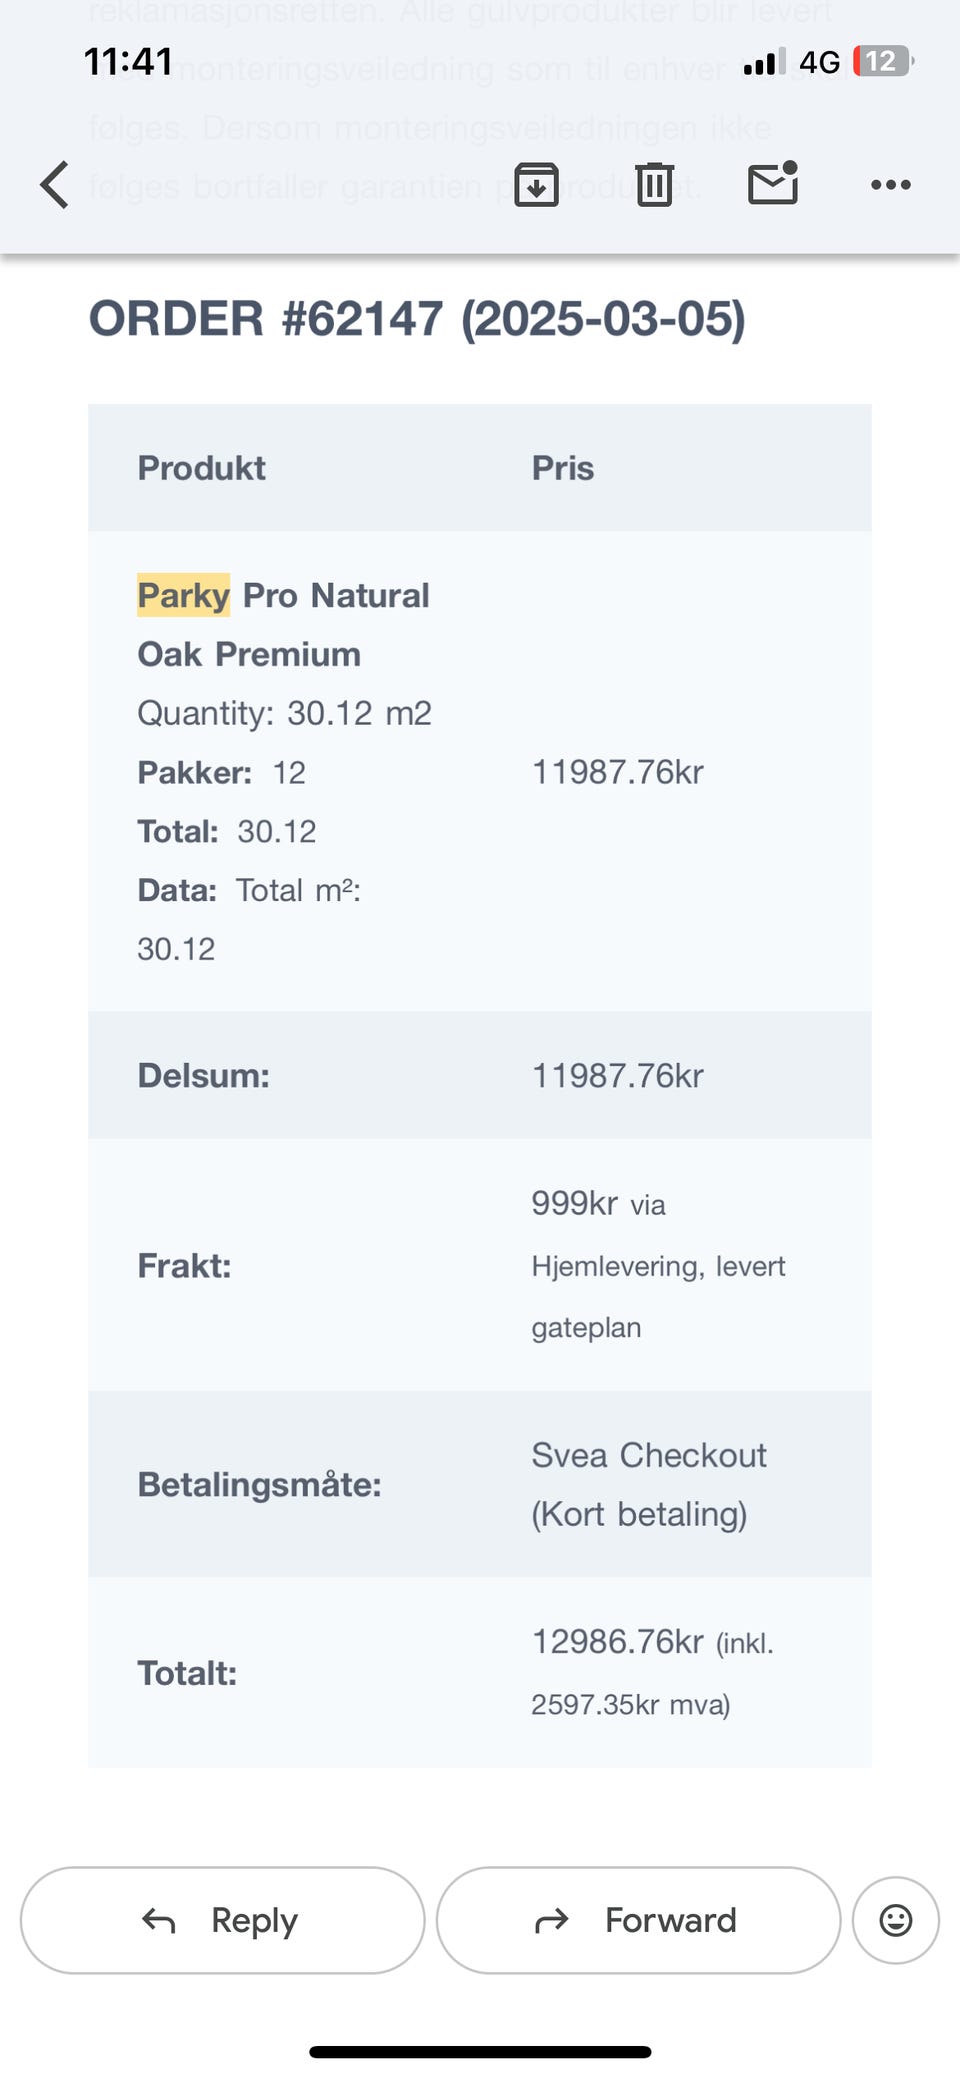Archive this email using the archive icon
This screenshot has width=960, height=2078.
point(536,184)
